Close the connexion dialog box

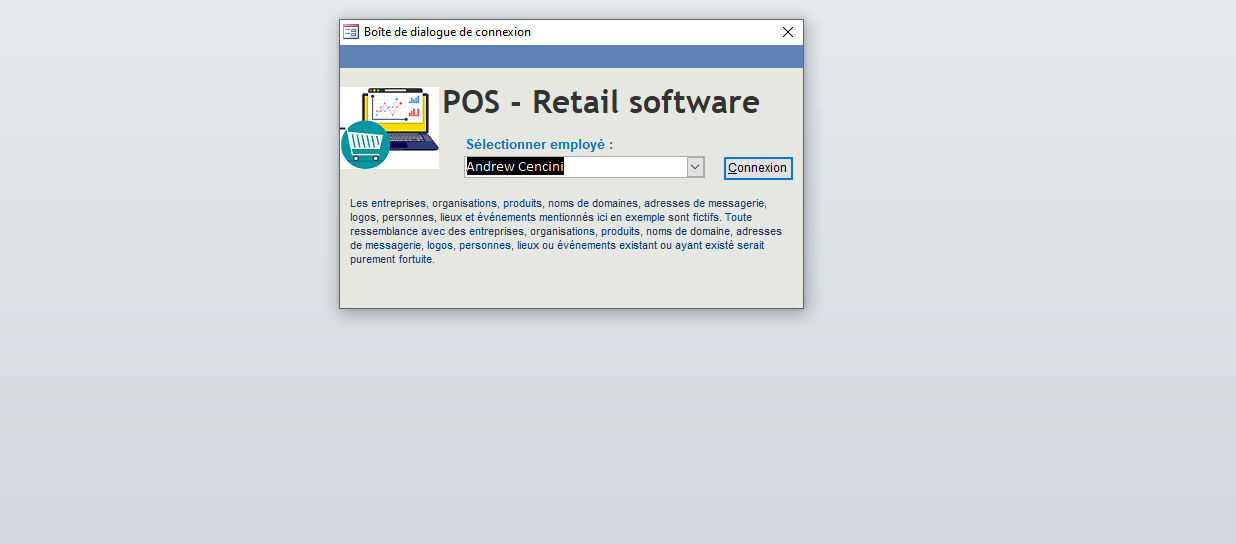point(788,32)
